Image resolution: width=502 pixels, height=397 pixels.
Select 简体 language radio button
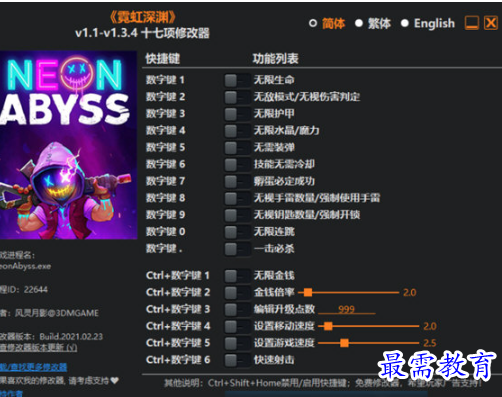point(313,23)
